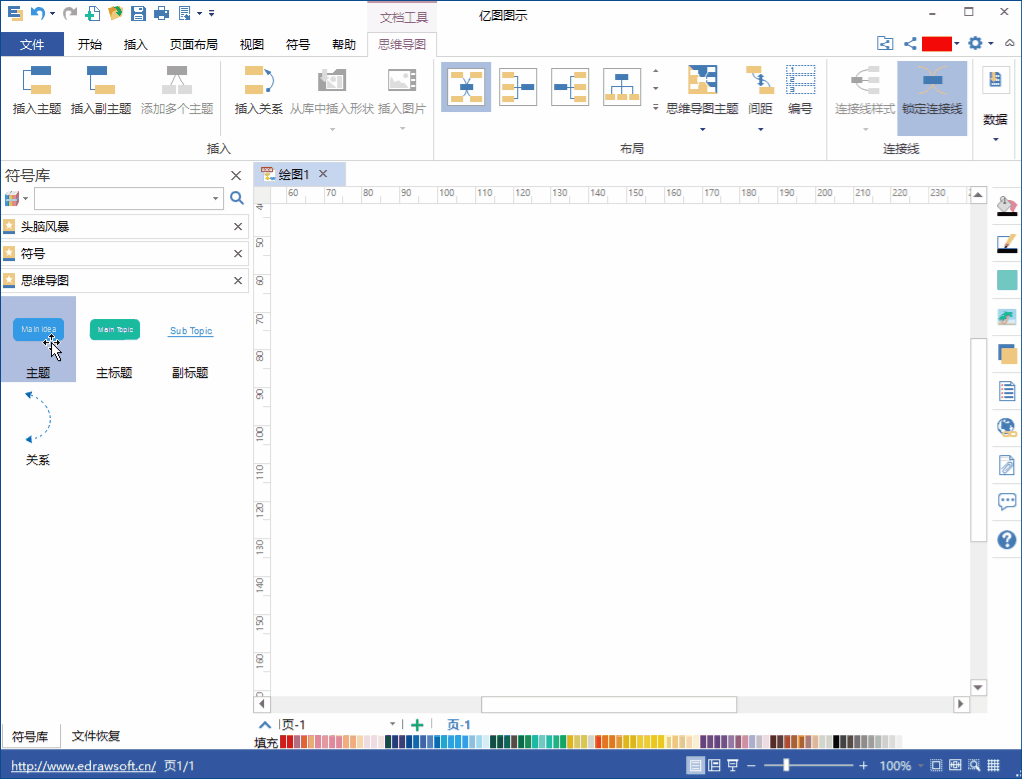This screenshot has height=779, width=1022.
Task: Close the 符号库 panel
Action: [236, 175]
